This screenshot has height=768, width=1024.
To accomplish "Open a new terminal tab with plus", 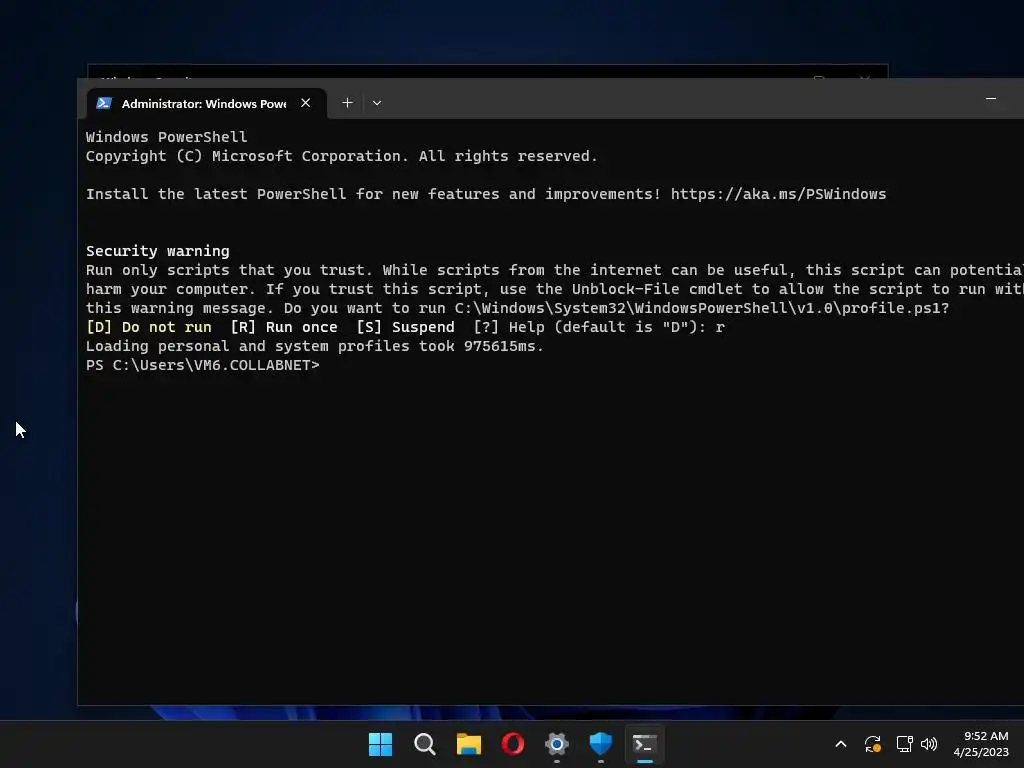I will (x=347, y=103).
